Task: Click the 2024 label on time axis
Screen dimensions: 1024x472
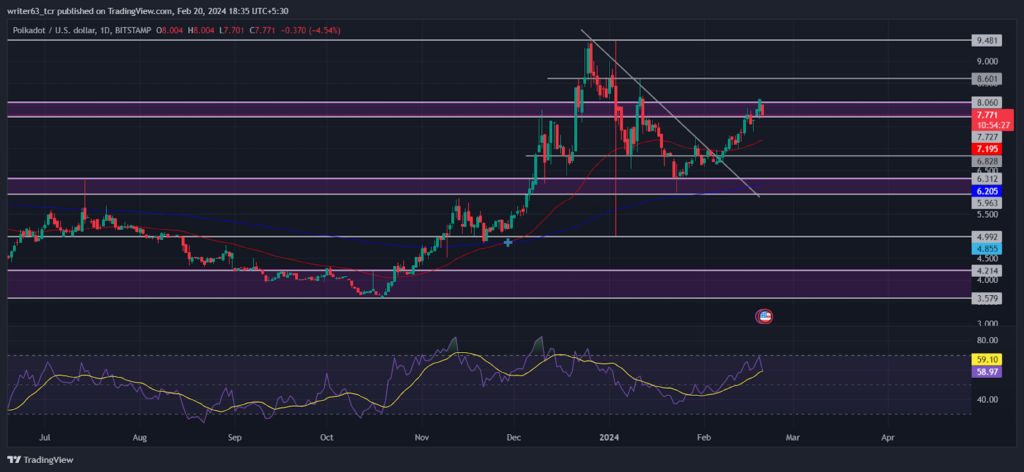Action: tap(609, 436)
